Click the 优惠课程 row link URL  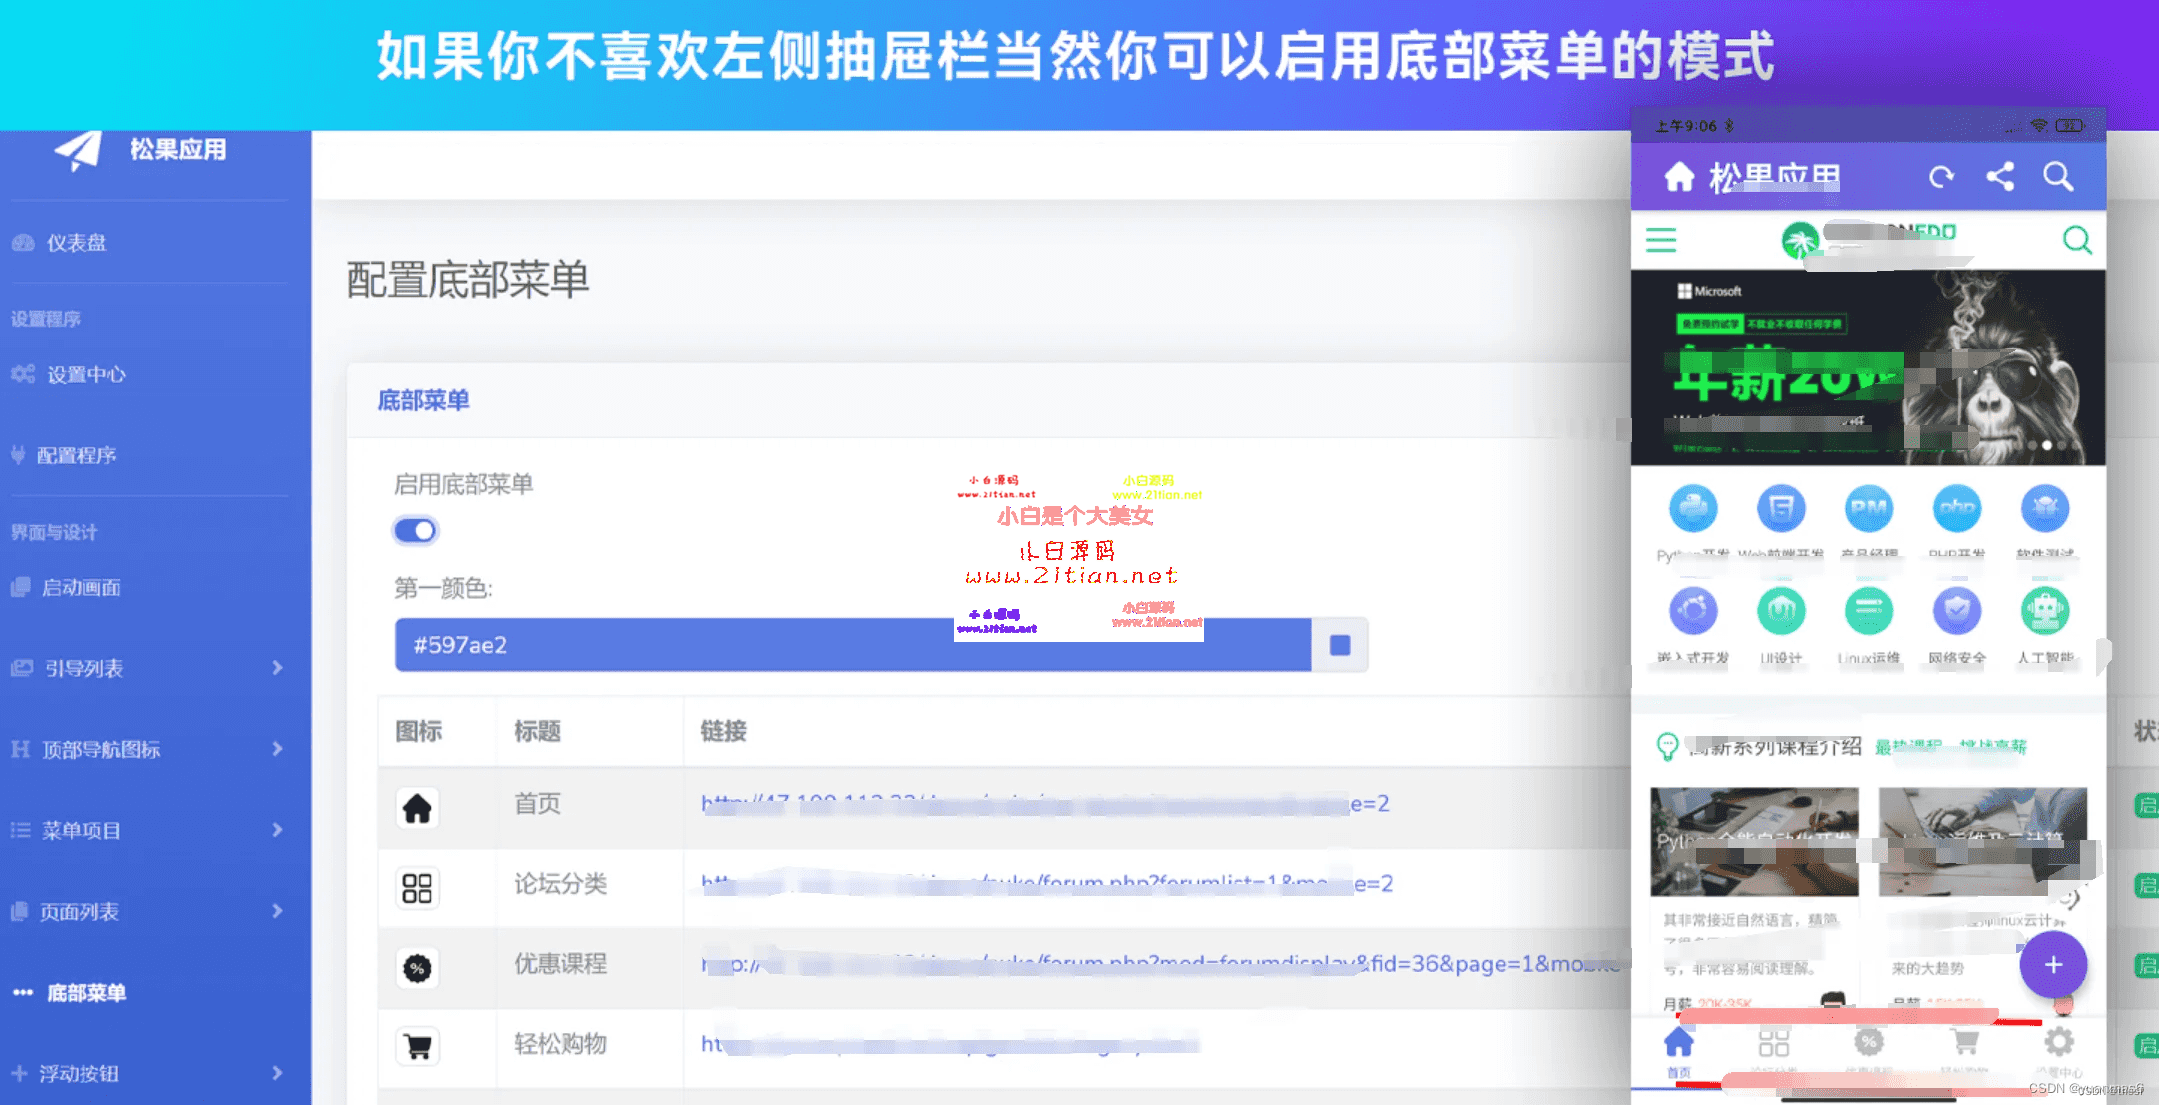(1160, 964)
